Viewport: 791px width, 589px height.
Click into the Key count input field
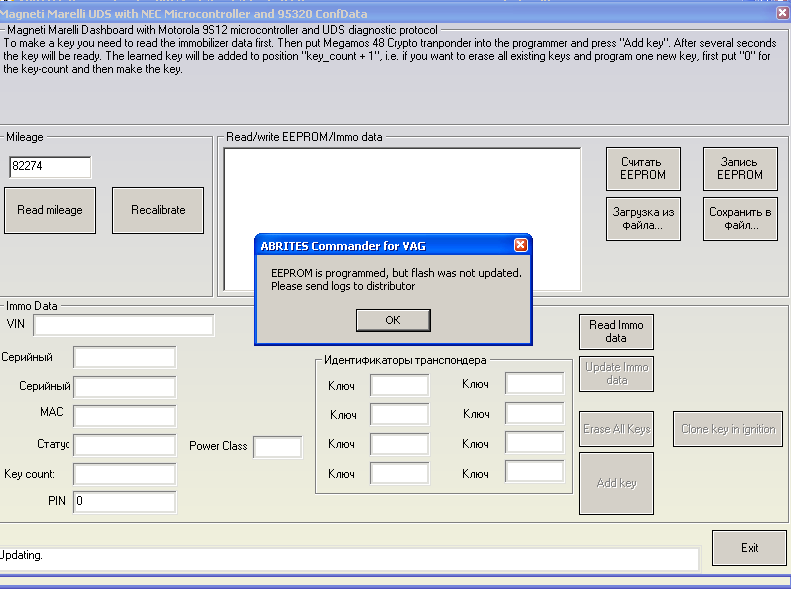point(125,474)
